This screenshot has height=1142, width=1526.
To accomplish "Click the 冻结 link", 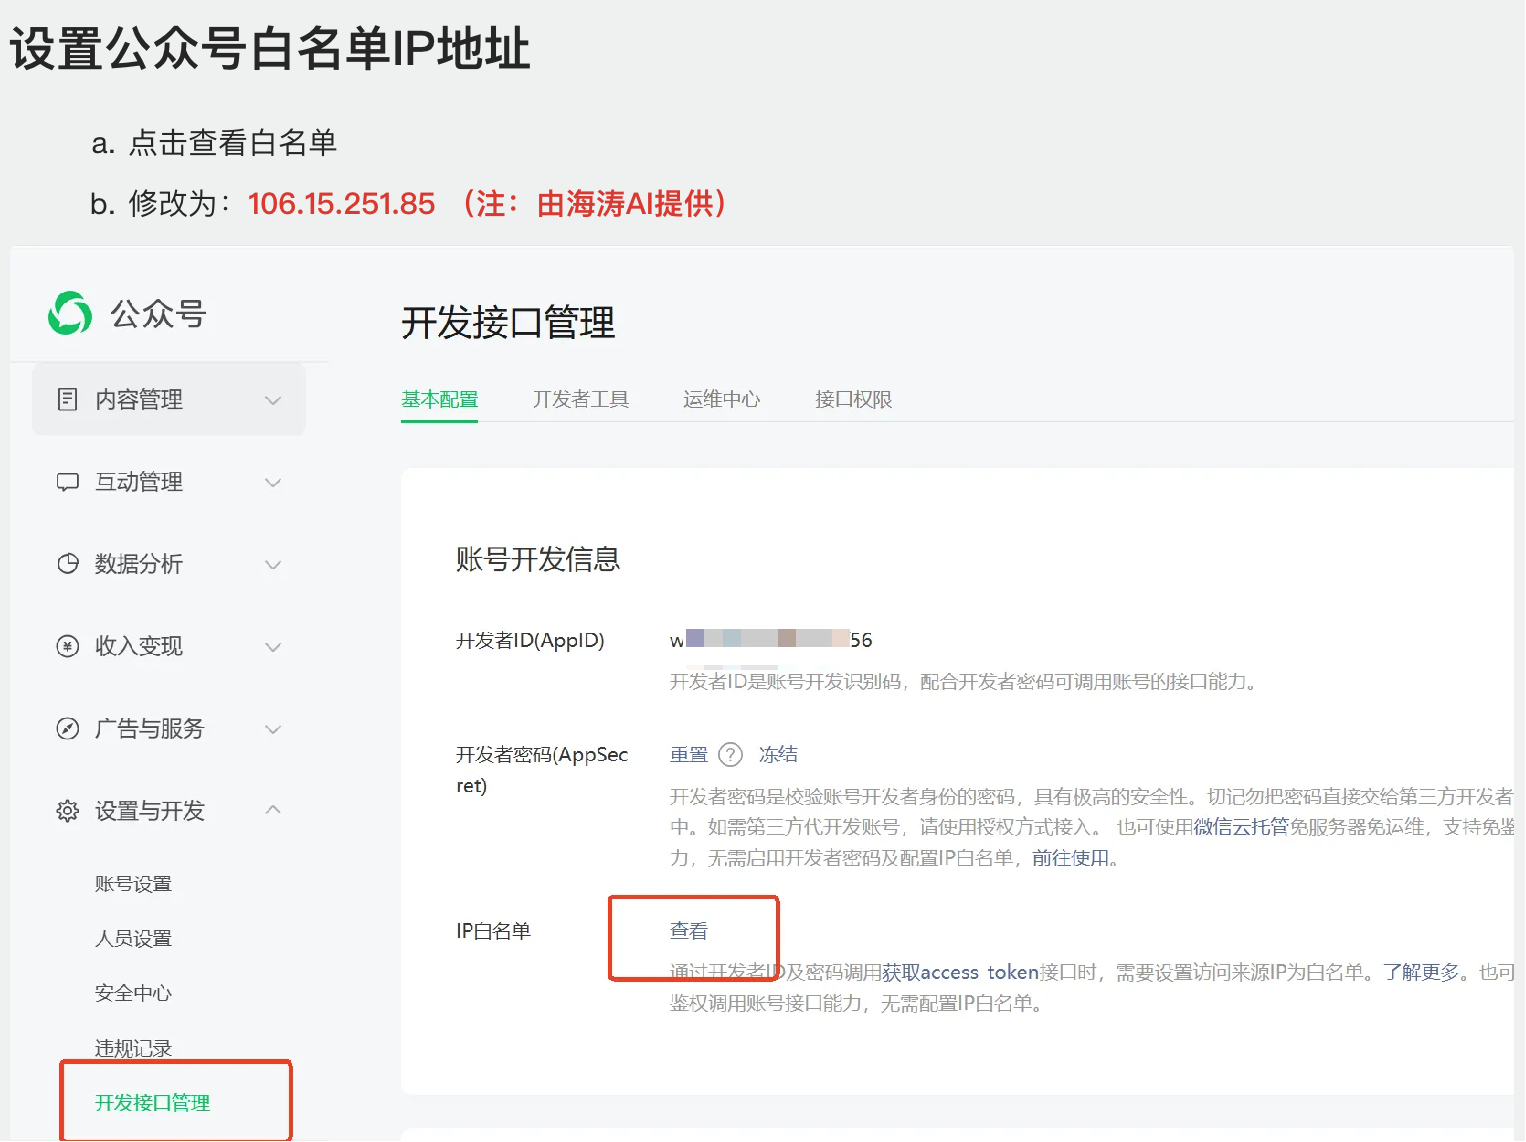I will 778,754.
